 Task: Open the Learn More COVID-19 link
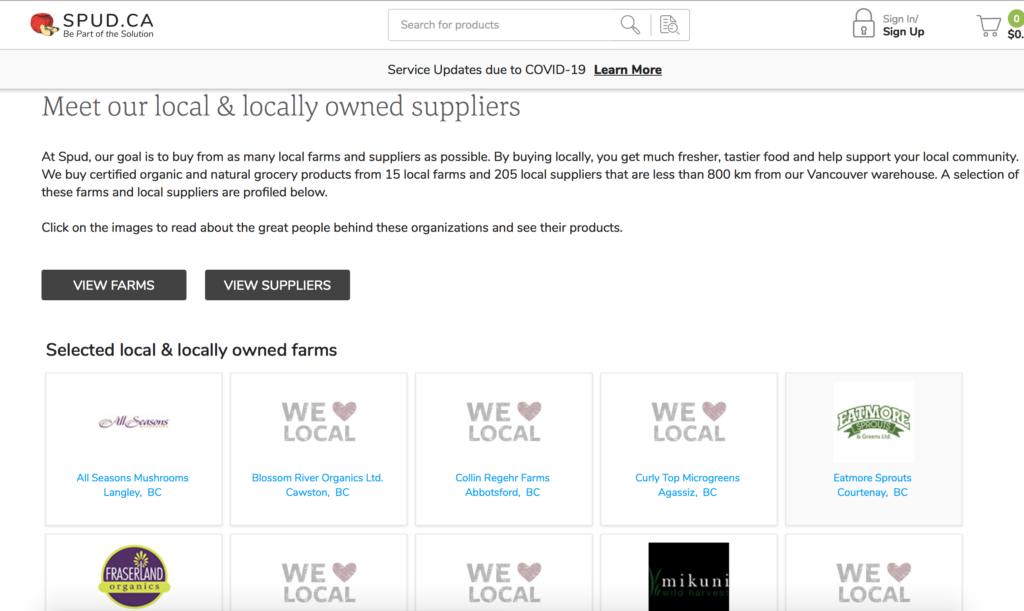[627, 70]
